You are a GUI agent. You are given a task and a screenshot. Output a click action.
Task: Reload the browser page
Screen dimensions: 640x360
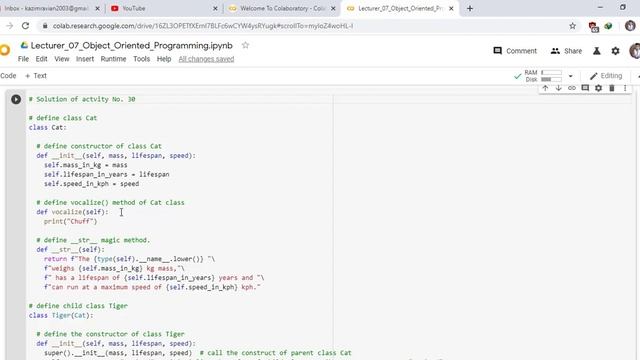pyautogui.click(x=25, y=26)
